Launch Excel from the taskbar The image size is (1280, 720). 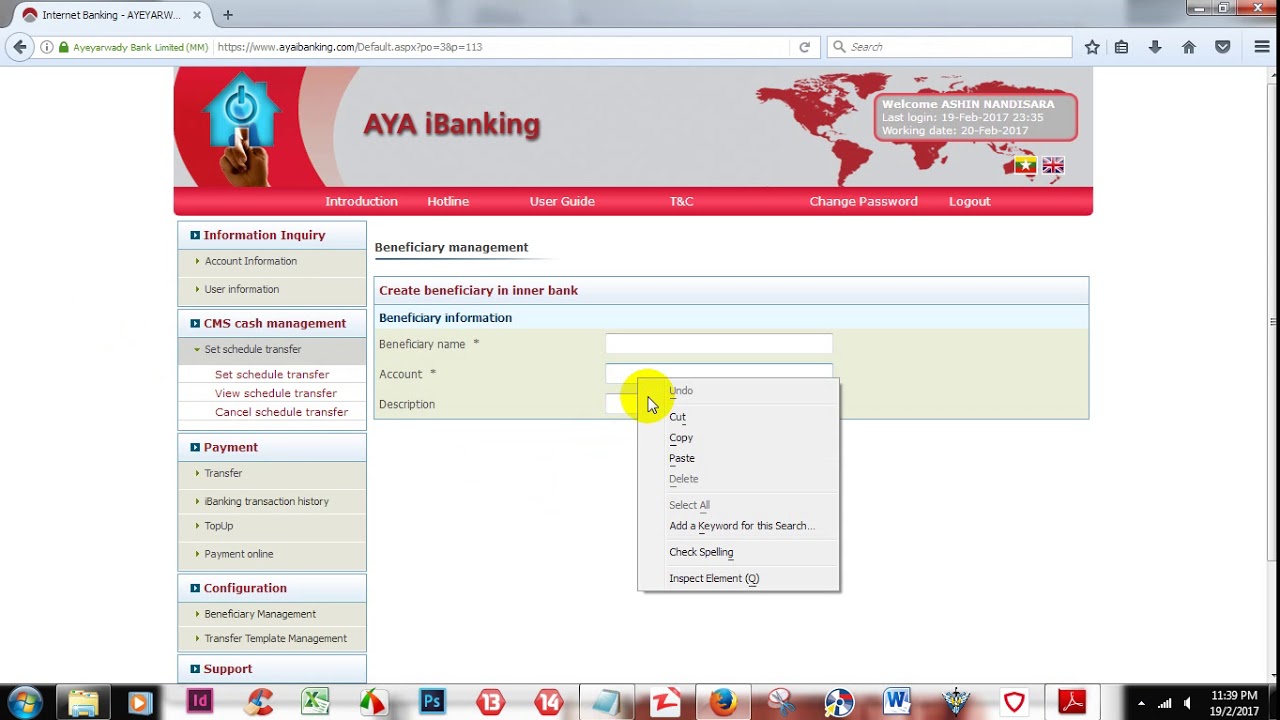[x=316, y=702]
